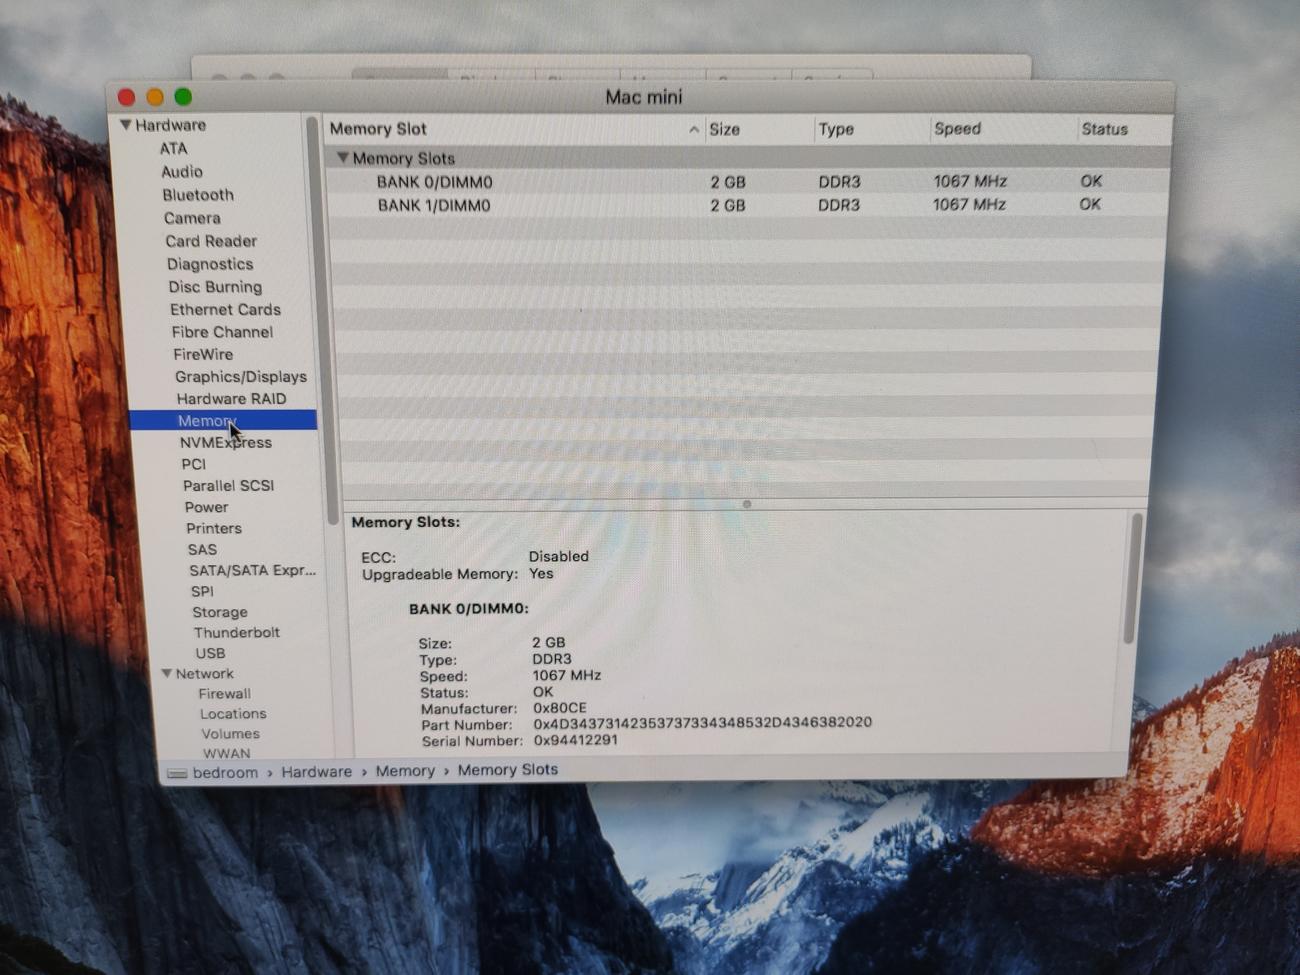Screen dimensions: 1300x975
Task: Sort by the Size column header
Action: (x=724, y=129)
